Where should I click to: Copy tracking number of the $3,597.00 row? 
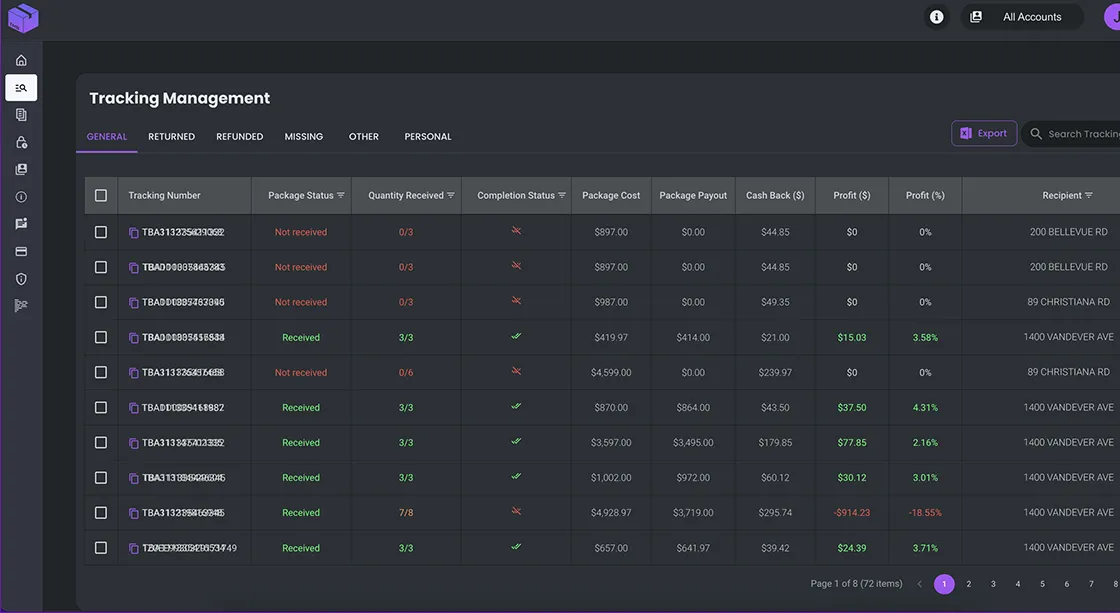(x=134, y=443)
